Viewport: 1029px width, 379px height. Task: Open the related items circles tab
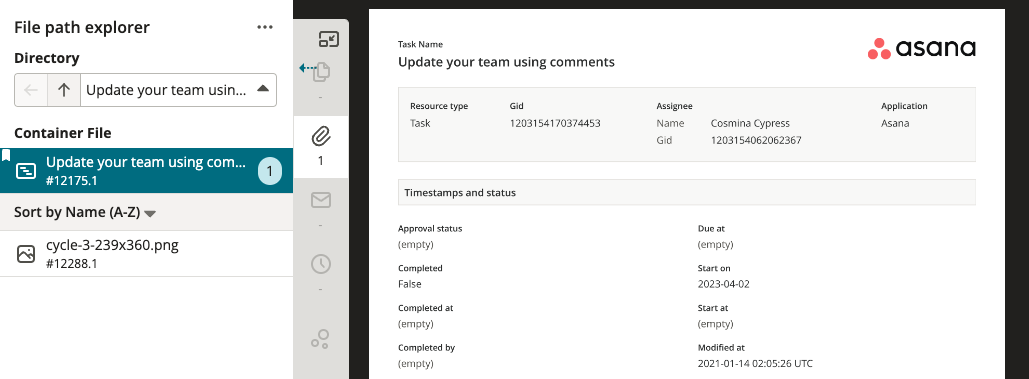pyautogui.click(x=320, y=339)
